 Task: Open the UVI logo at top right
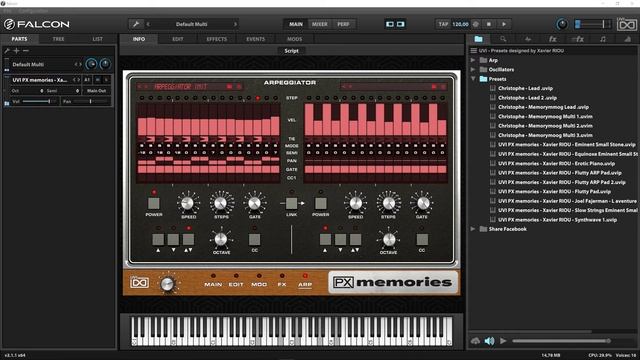click(x=627, y=24)
